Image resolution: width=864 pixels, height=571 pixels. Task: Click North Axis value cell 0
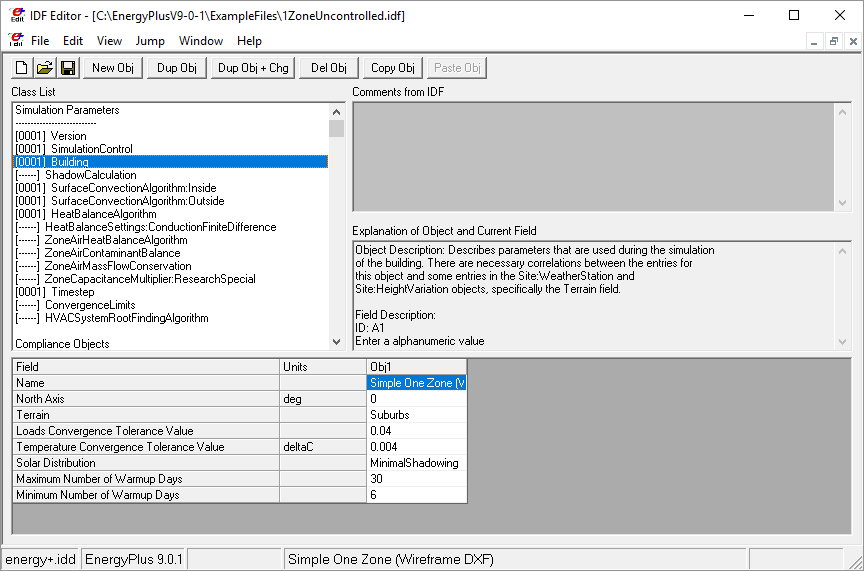(x=417, y=399)
